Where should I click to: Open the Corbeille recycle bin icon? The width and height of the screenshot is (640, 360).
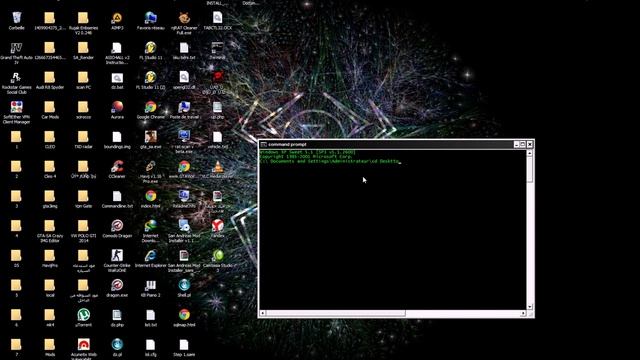[16, 18]
